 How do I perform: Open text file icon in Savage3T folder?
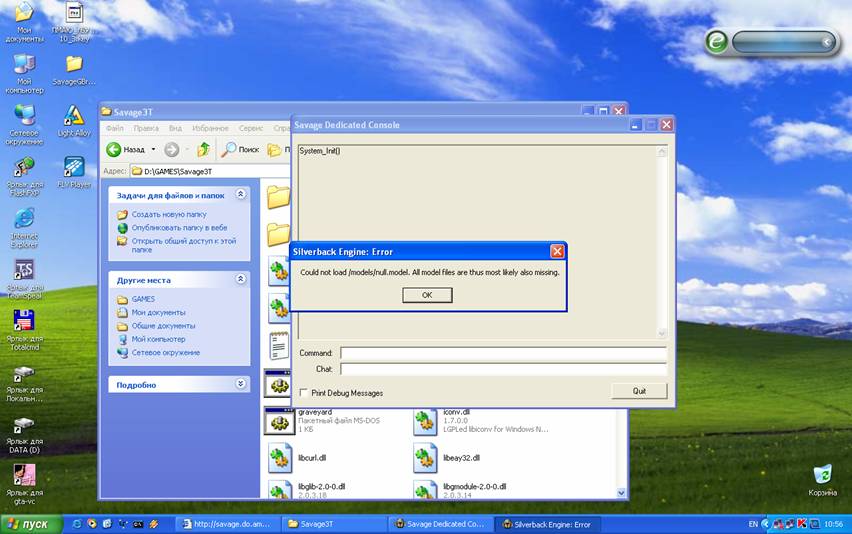tap(279, 346)
